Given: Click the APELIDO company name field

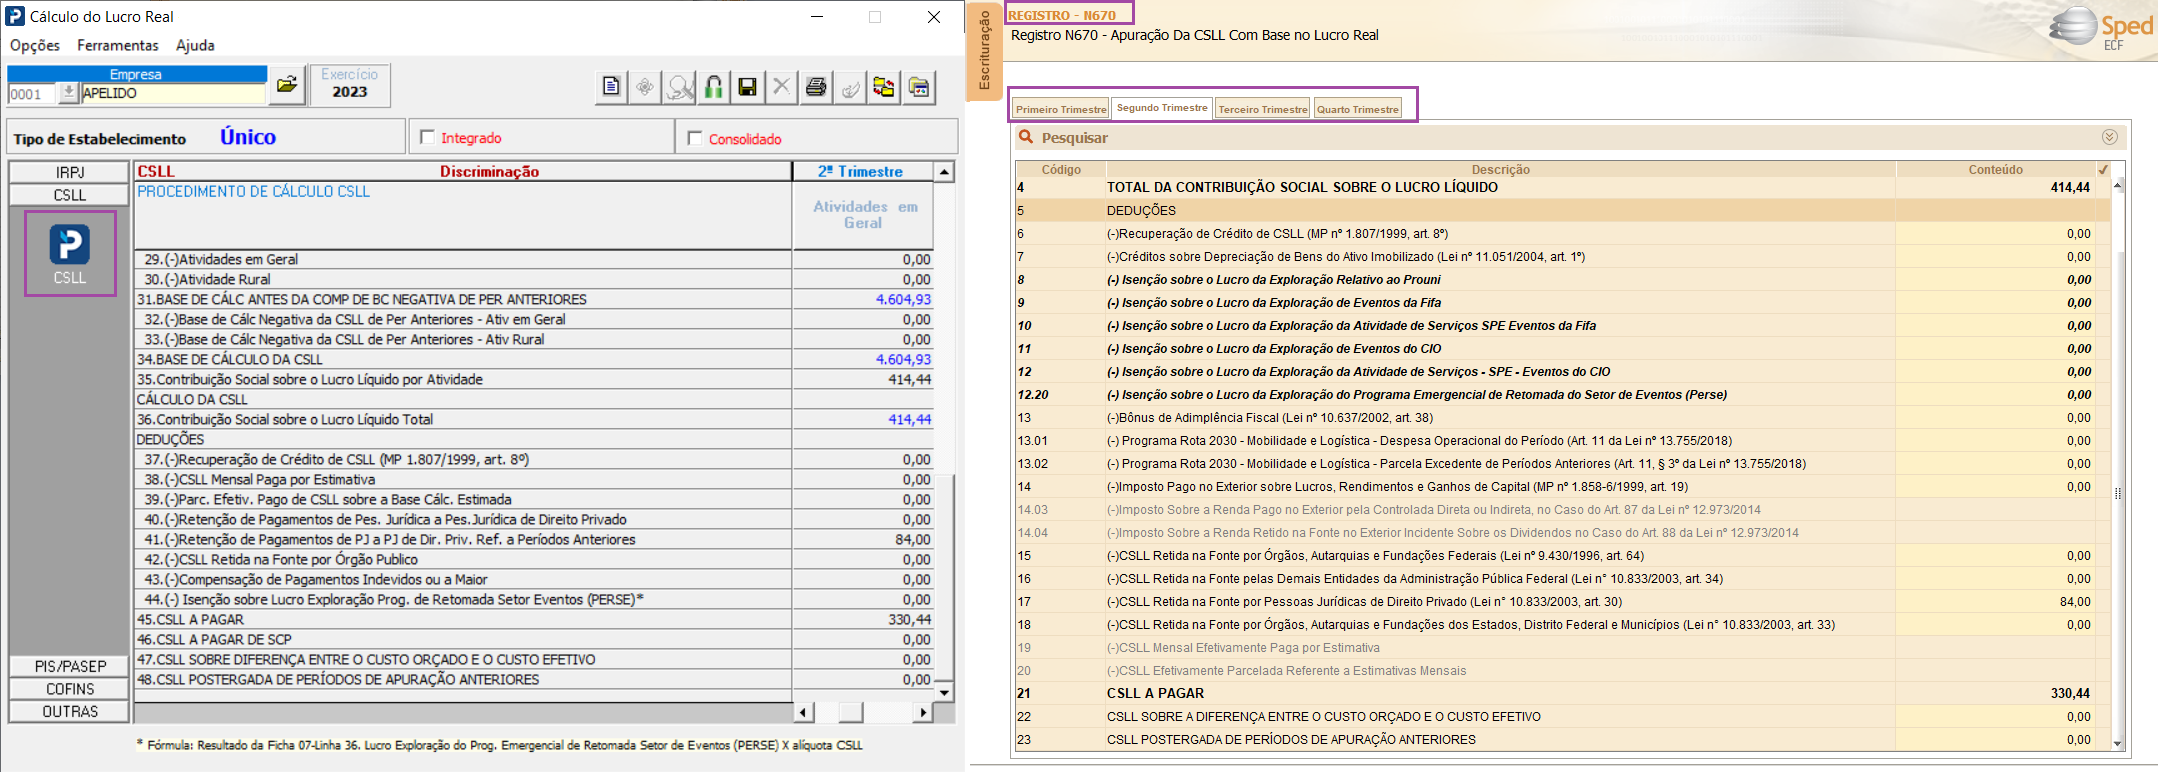Looking at the screenshot, I should click(x=173, y=93).
